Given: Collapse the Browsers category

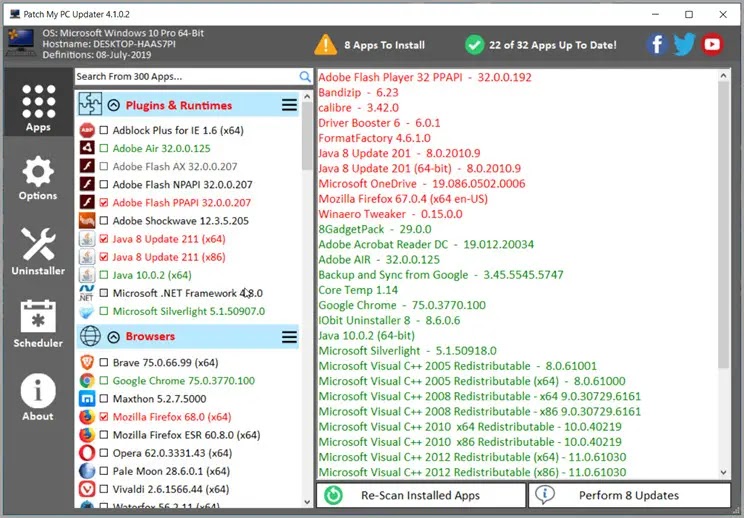Looking at the screenshot, I should click(x=113, y=337).
